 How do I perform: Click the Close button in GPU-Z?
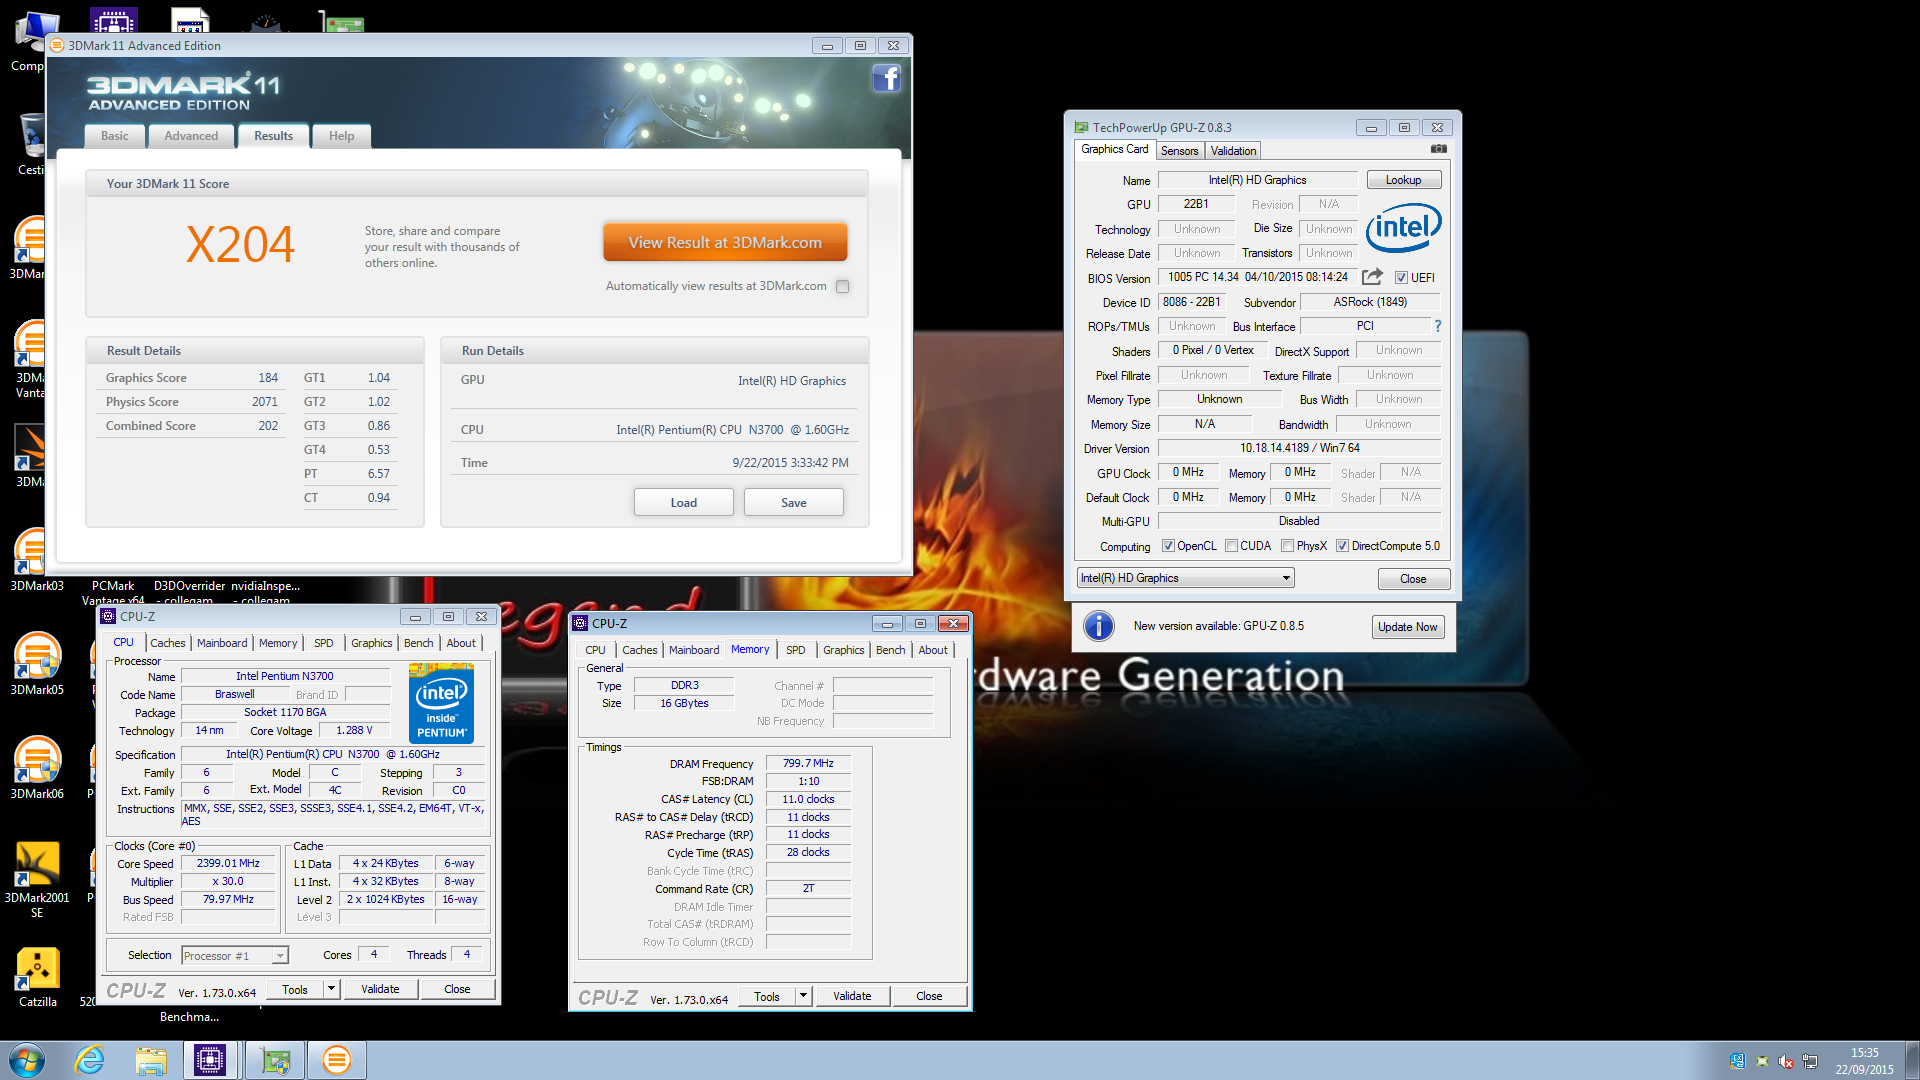click(1413, 579)
